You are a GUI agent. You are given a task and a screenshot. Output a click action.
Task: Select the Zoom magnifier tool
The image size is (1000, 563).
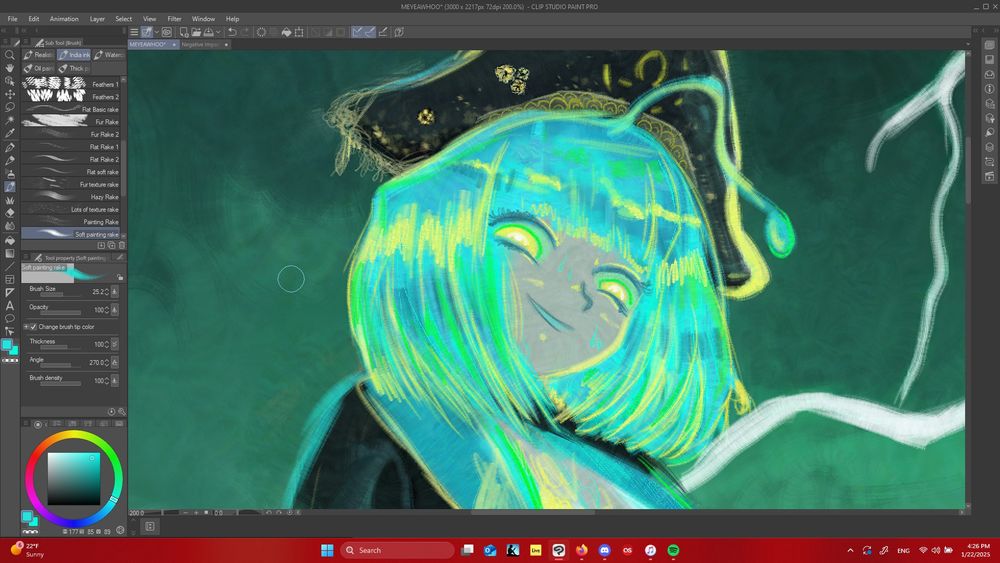point(10,55)
